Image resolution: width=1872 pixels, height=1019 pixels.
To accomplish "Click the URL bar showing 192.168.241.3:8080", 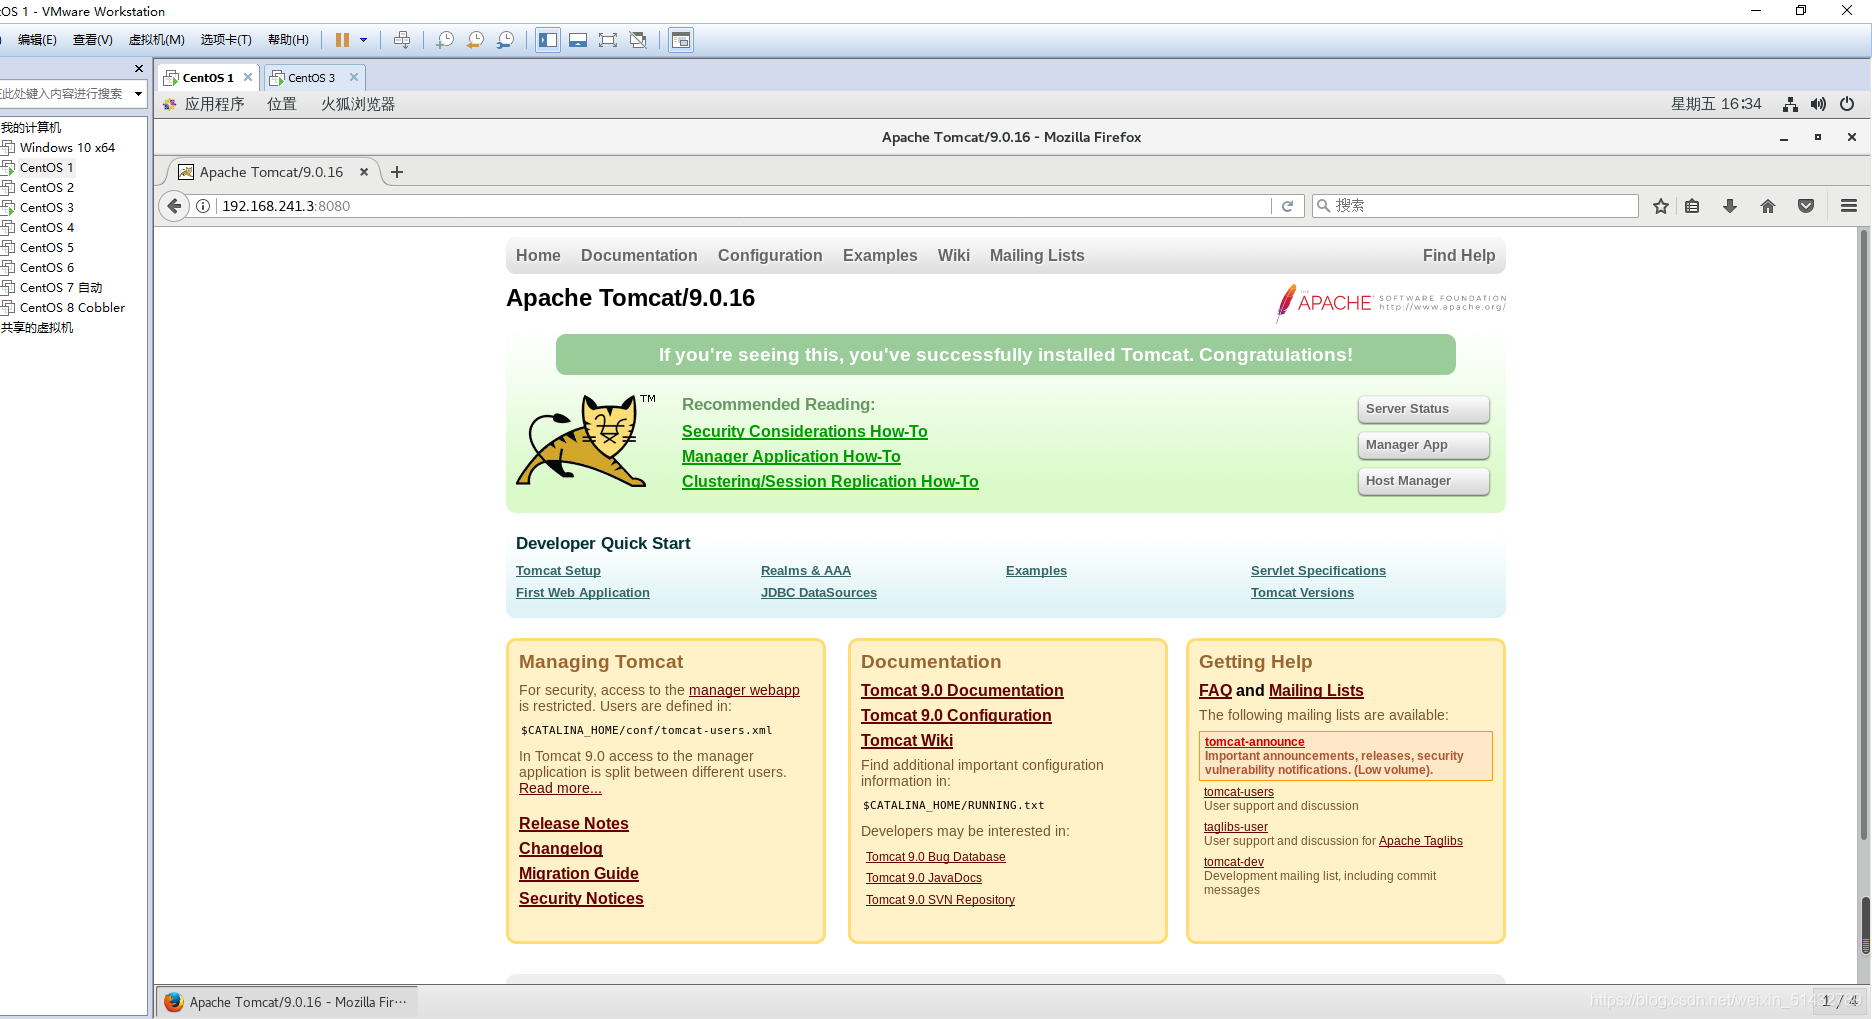I will tap(740, 206).
